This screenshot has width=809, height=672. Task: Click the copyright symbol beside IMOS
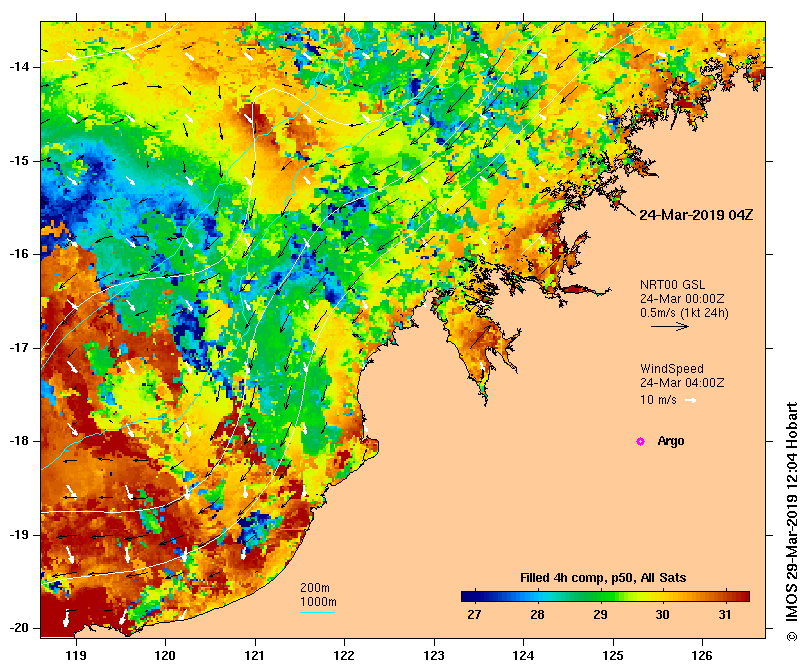coord(792,637)
